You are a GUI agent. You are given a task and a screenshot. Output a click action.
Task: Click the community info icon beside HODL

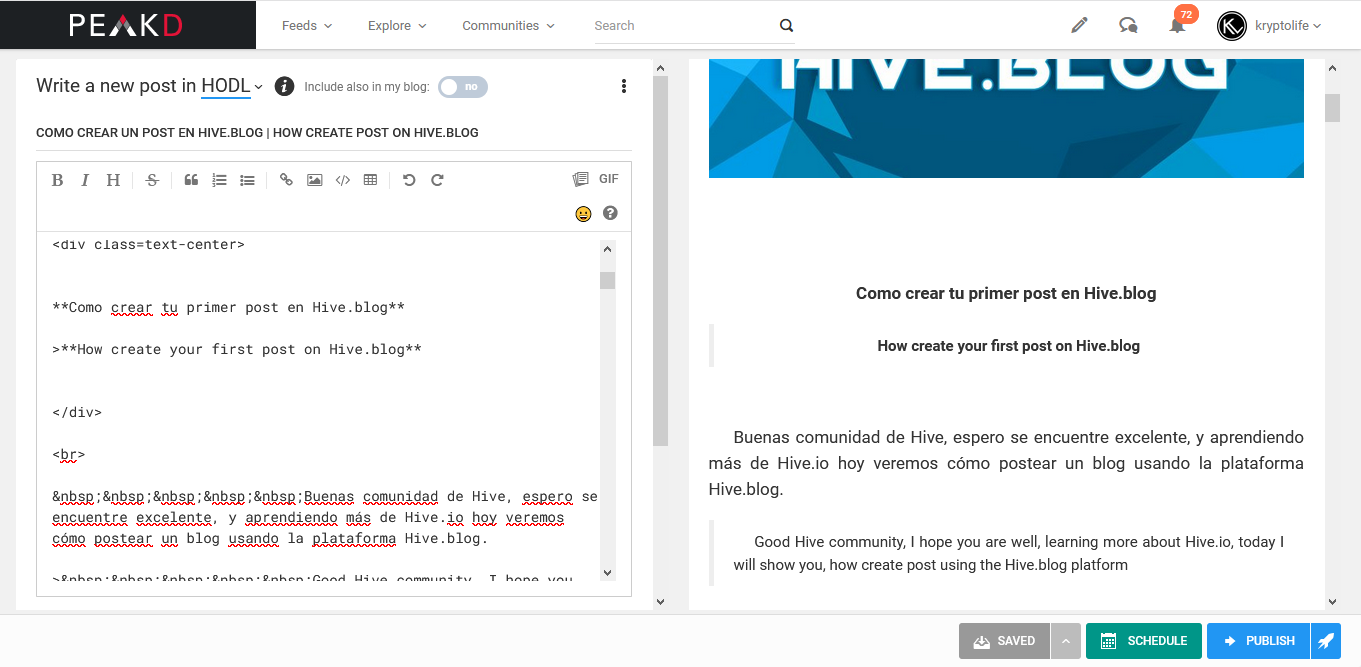pyautogui.click(x=284, y=86)
